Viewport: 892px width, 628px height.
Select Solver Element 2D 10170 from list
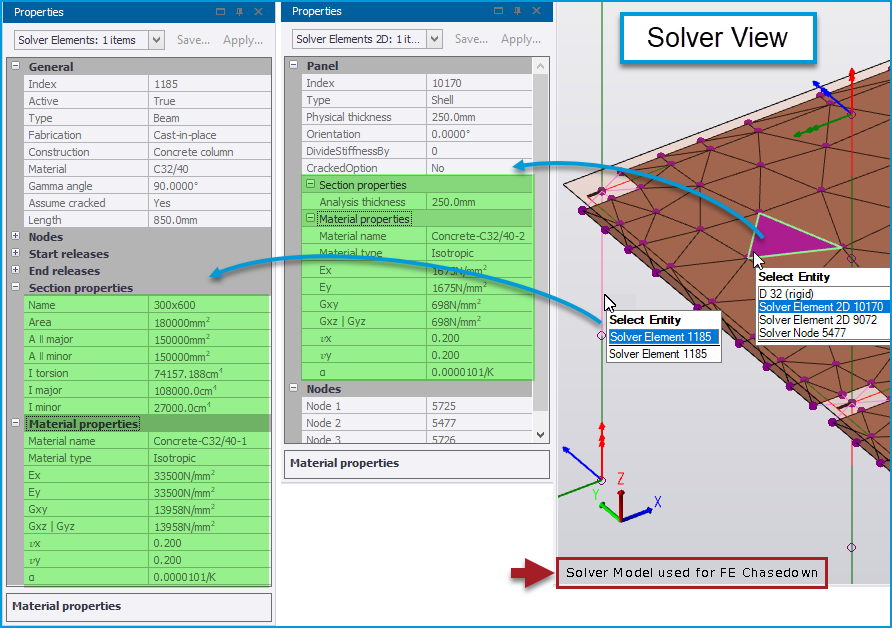[x=821, y=307]
